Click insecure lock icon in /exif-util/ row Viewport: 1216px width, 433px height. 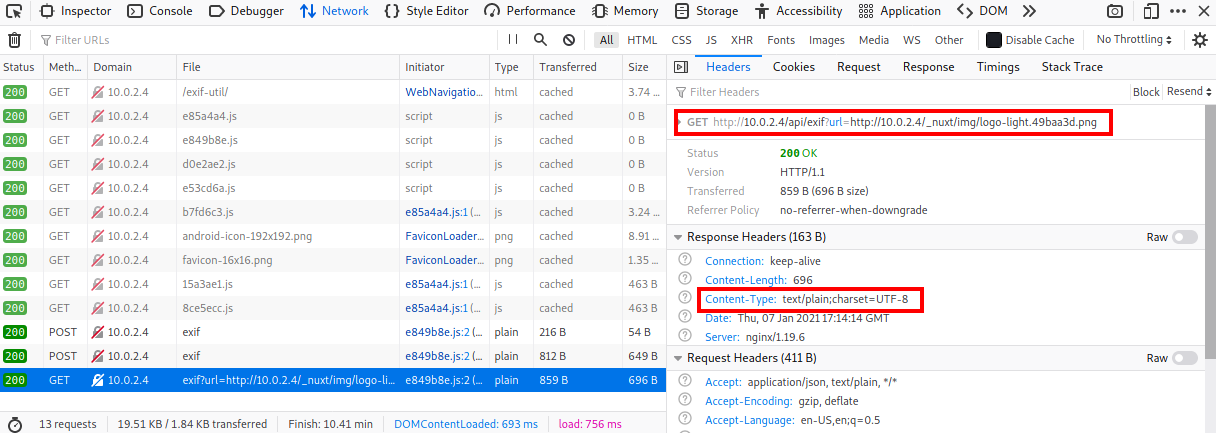pos(98,92)
